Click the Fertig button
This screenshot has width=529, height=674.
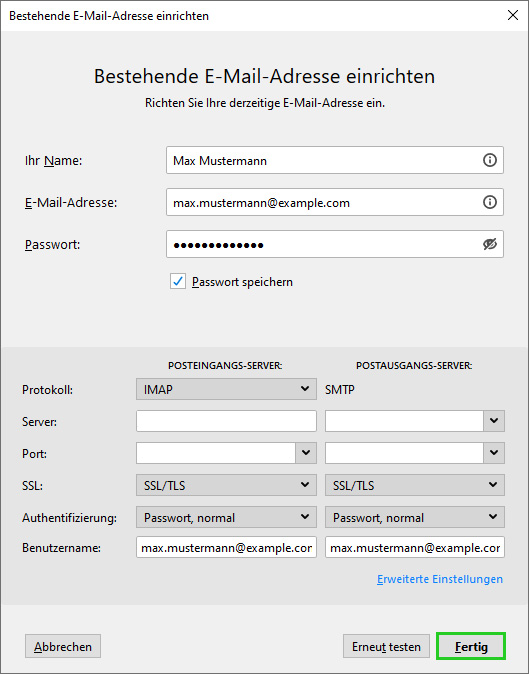click(471, 646)
